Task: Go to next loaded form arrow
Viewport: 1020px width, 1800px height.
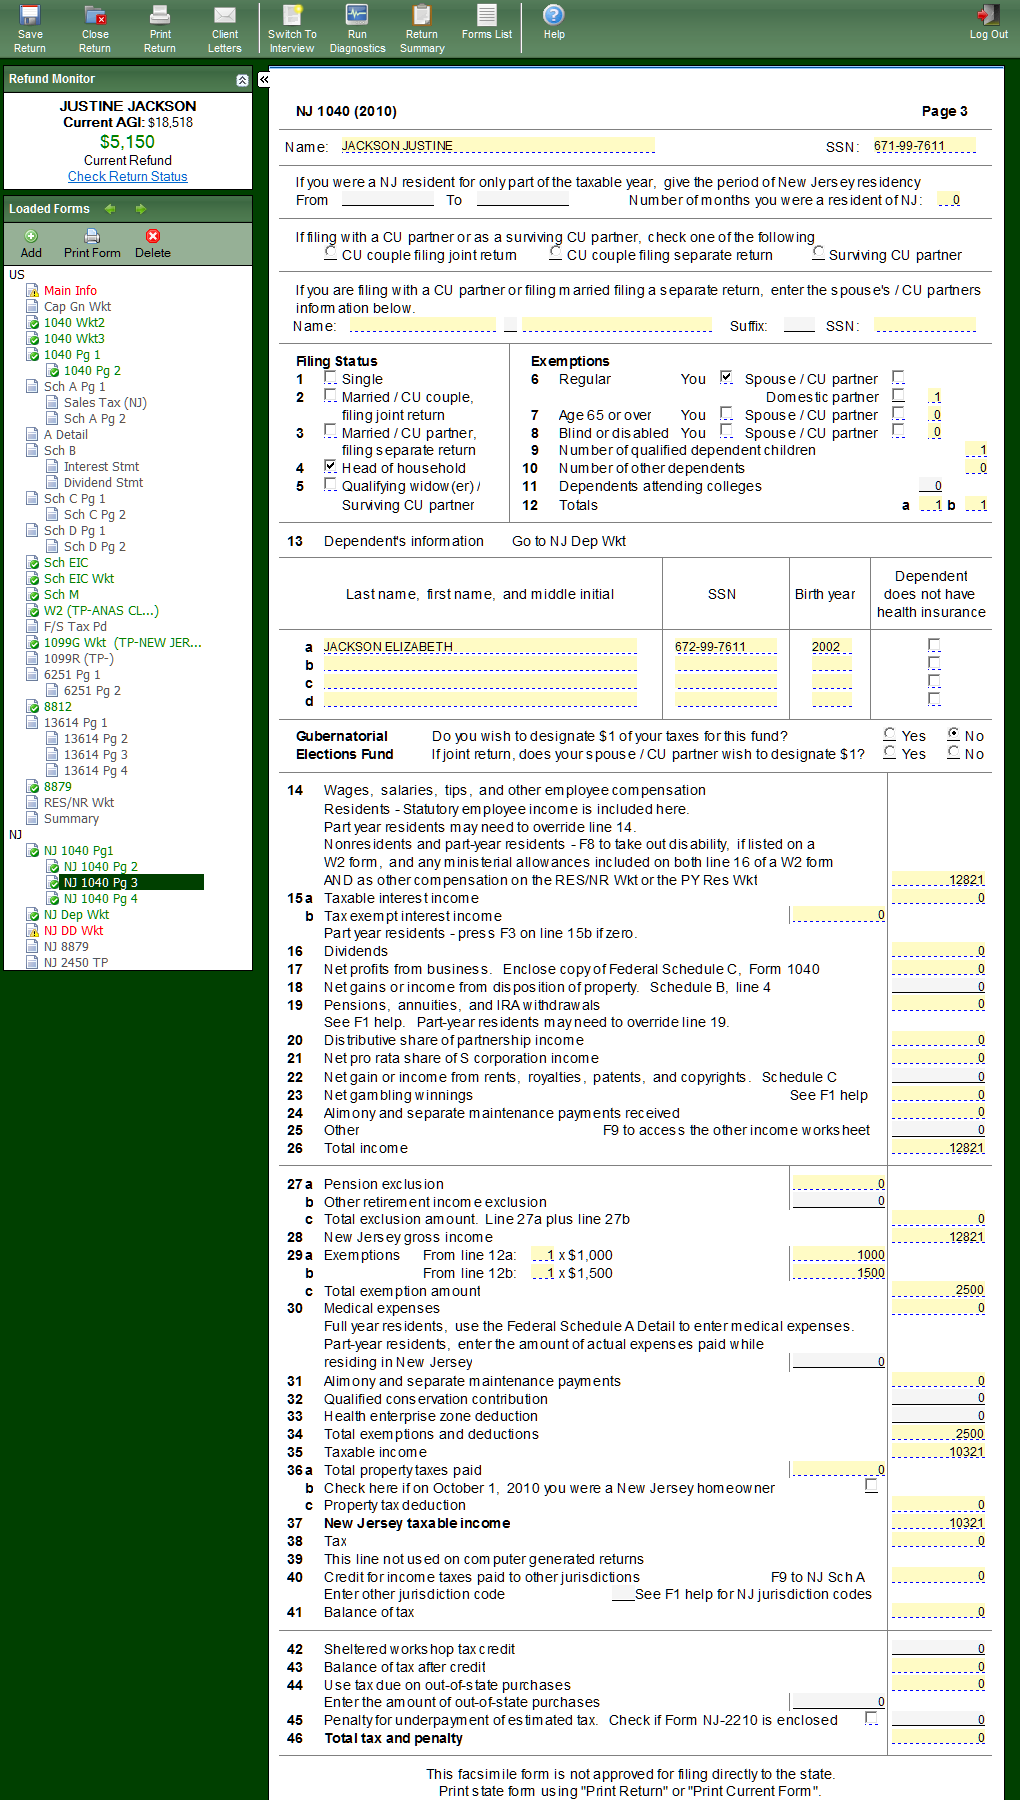Action: [141, 209]
